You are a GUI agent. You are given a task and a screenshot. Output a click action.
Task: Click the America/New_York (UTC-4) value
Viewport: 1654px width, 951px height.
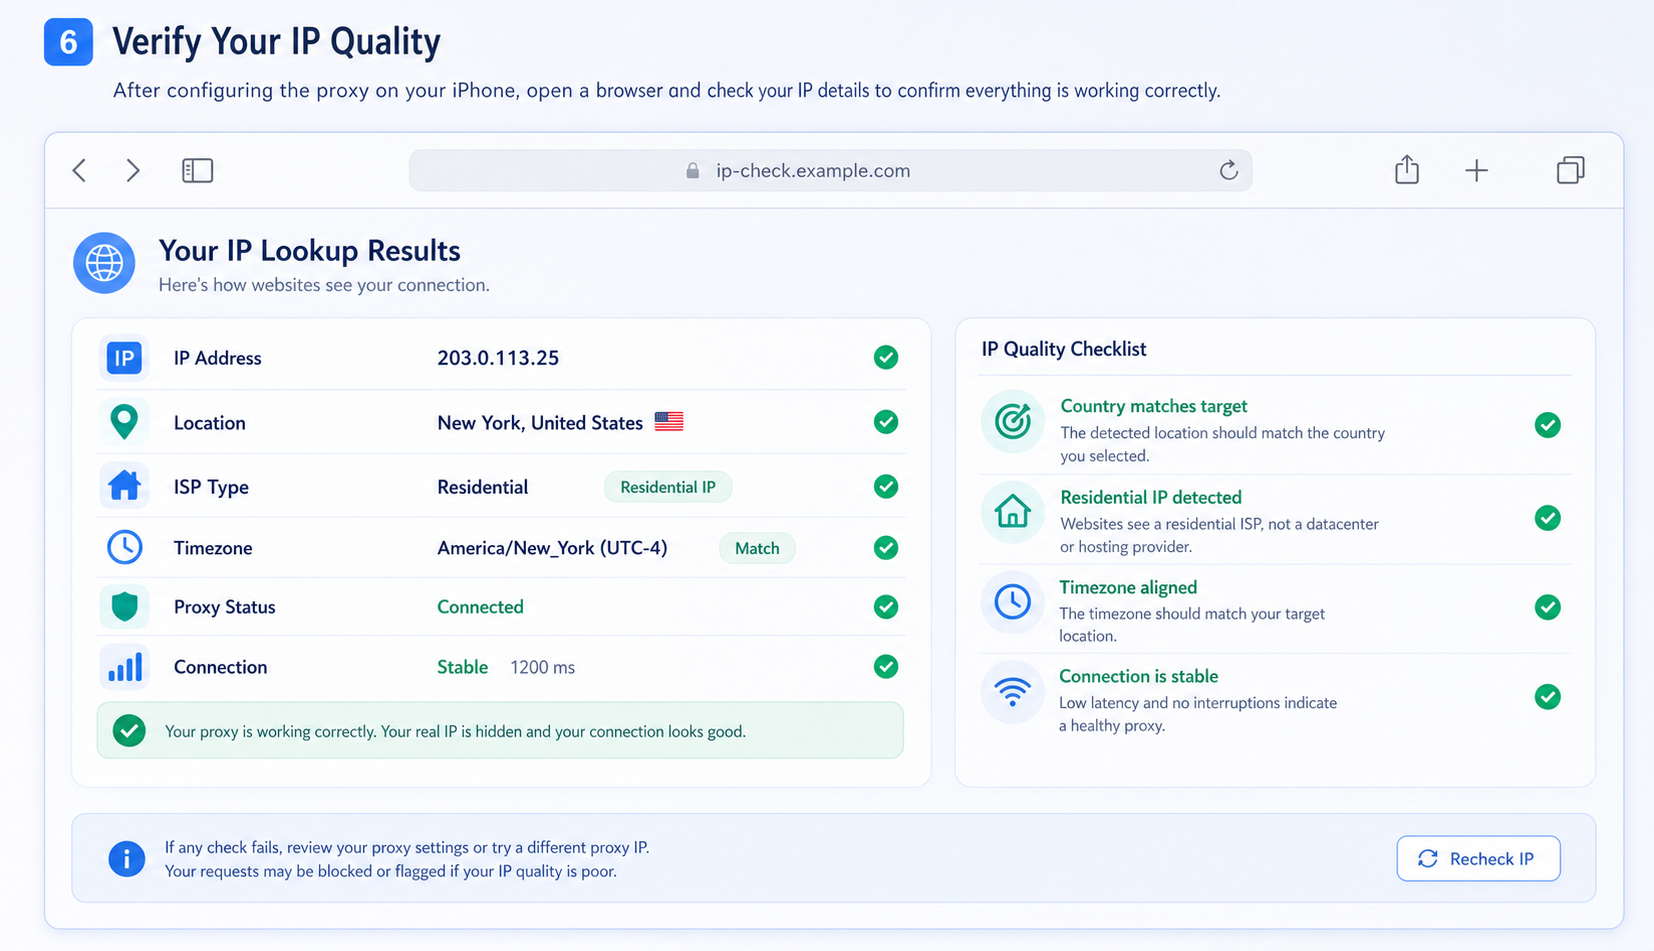552,548
